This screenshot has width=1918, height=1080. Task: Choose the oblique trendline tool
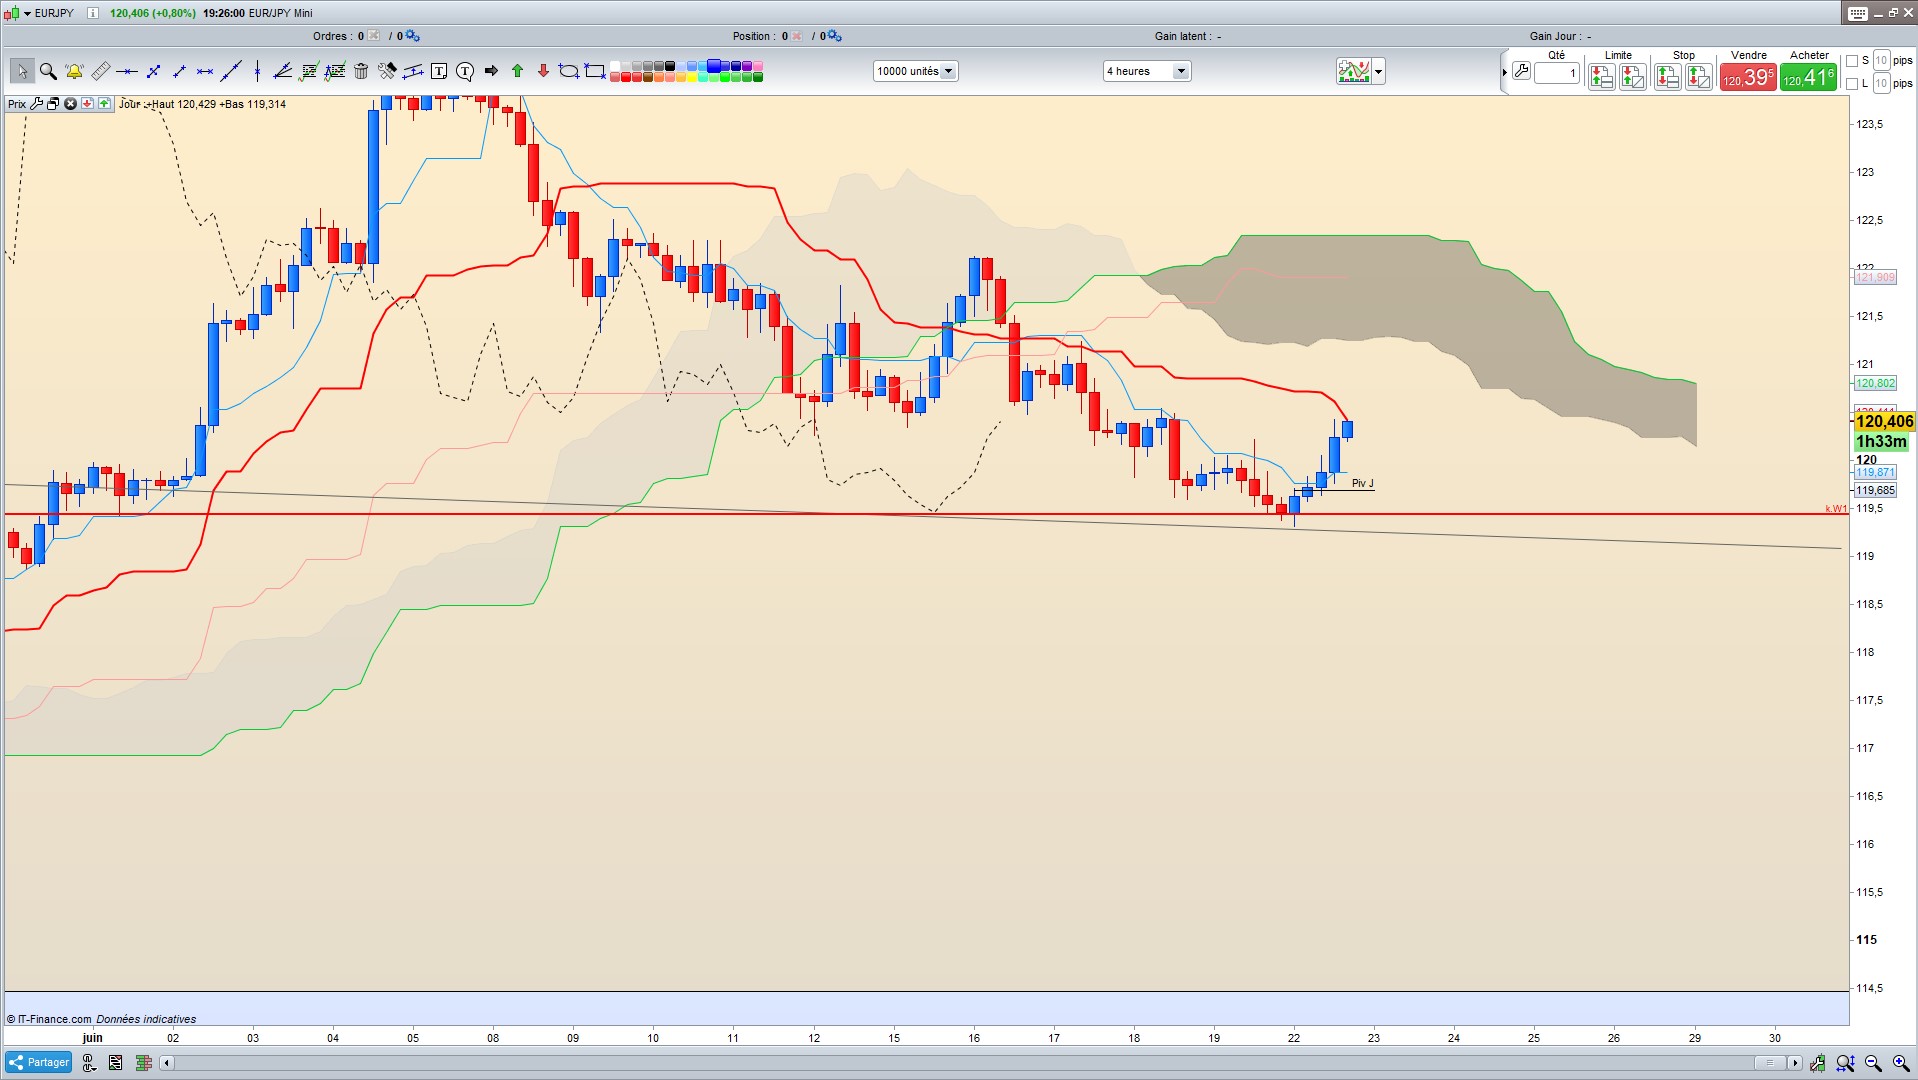tap(231, 71)
